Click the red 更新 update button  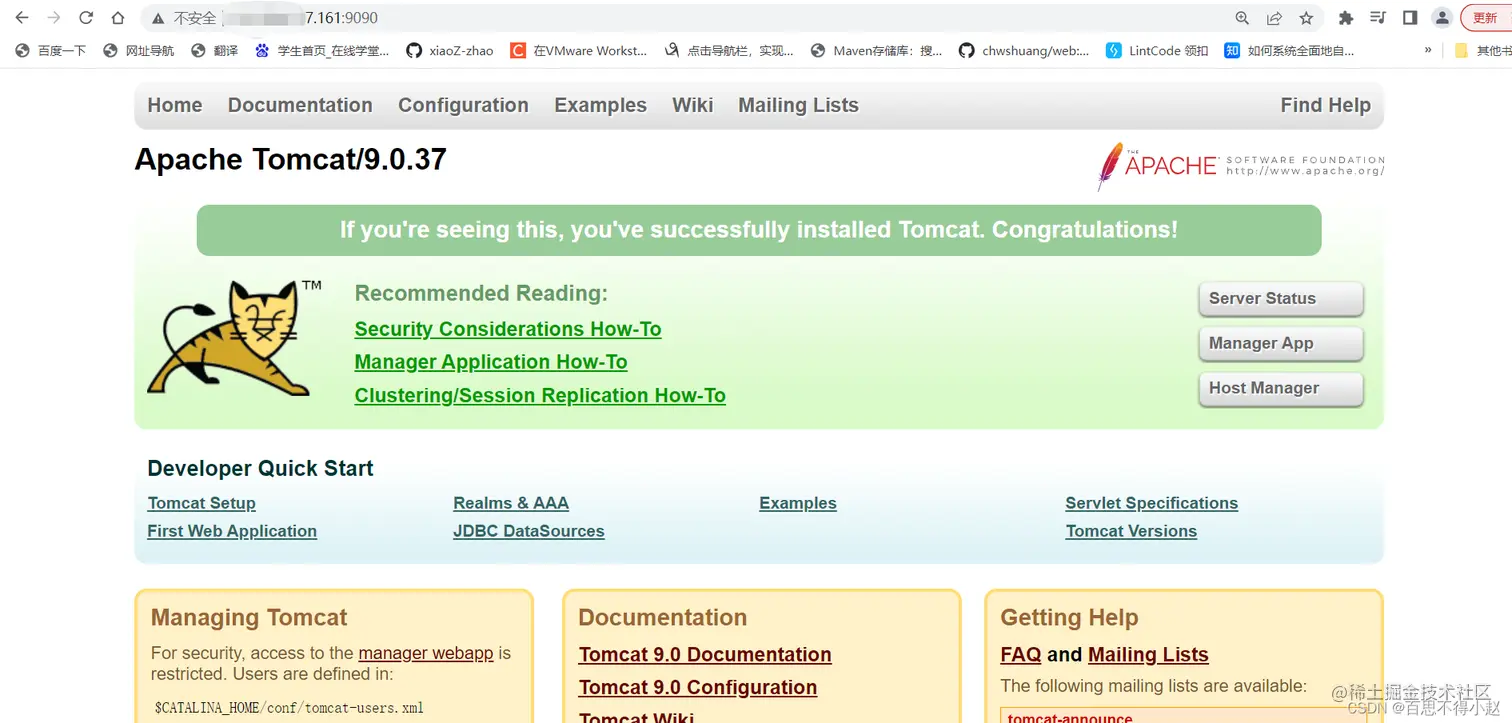pos(1486,18)
